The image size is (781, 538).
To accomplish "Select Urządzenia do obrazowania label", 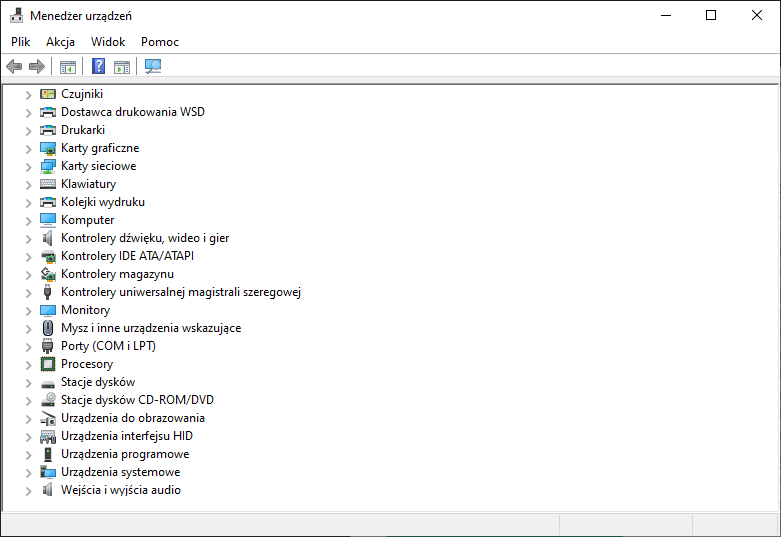I will tap(132, 418).
